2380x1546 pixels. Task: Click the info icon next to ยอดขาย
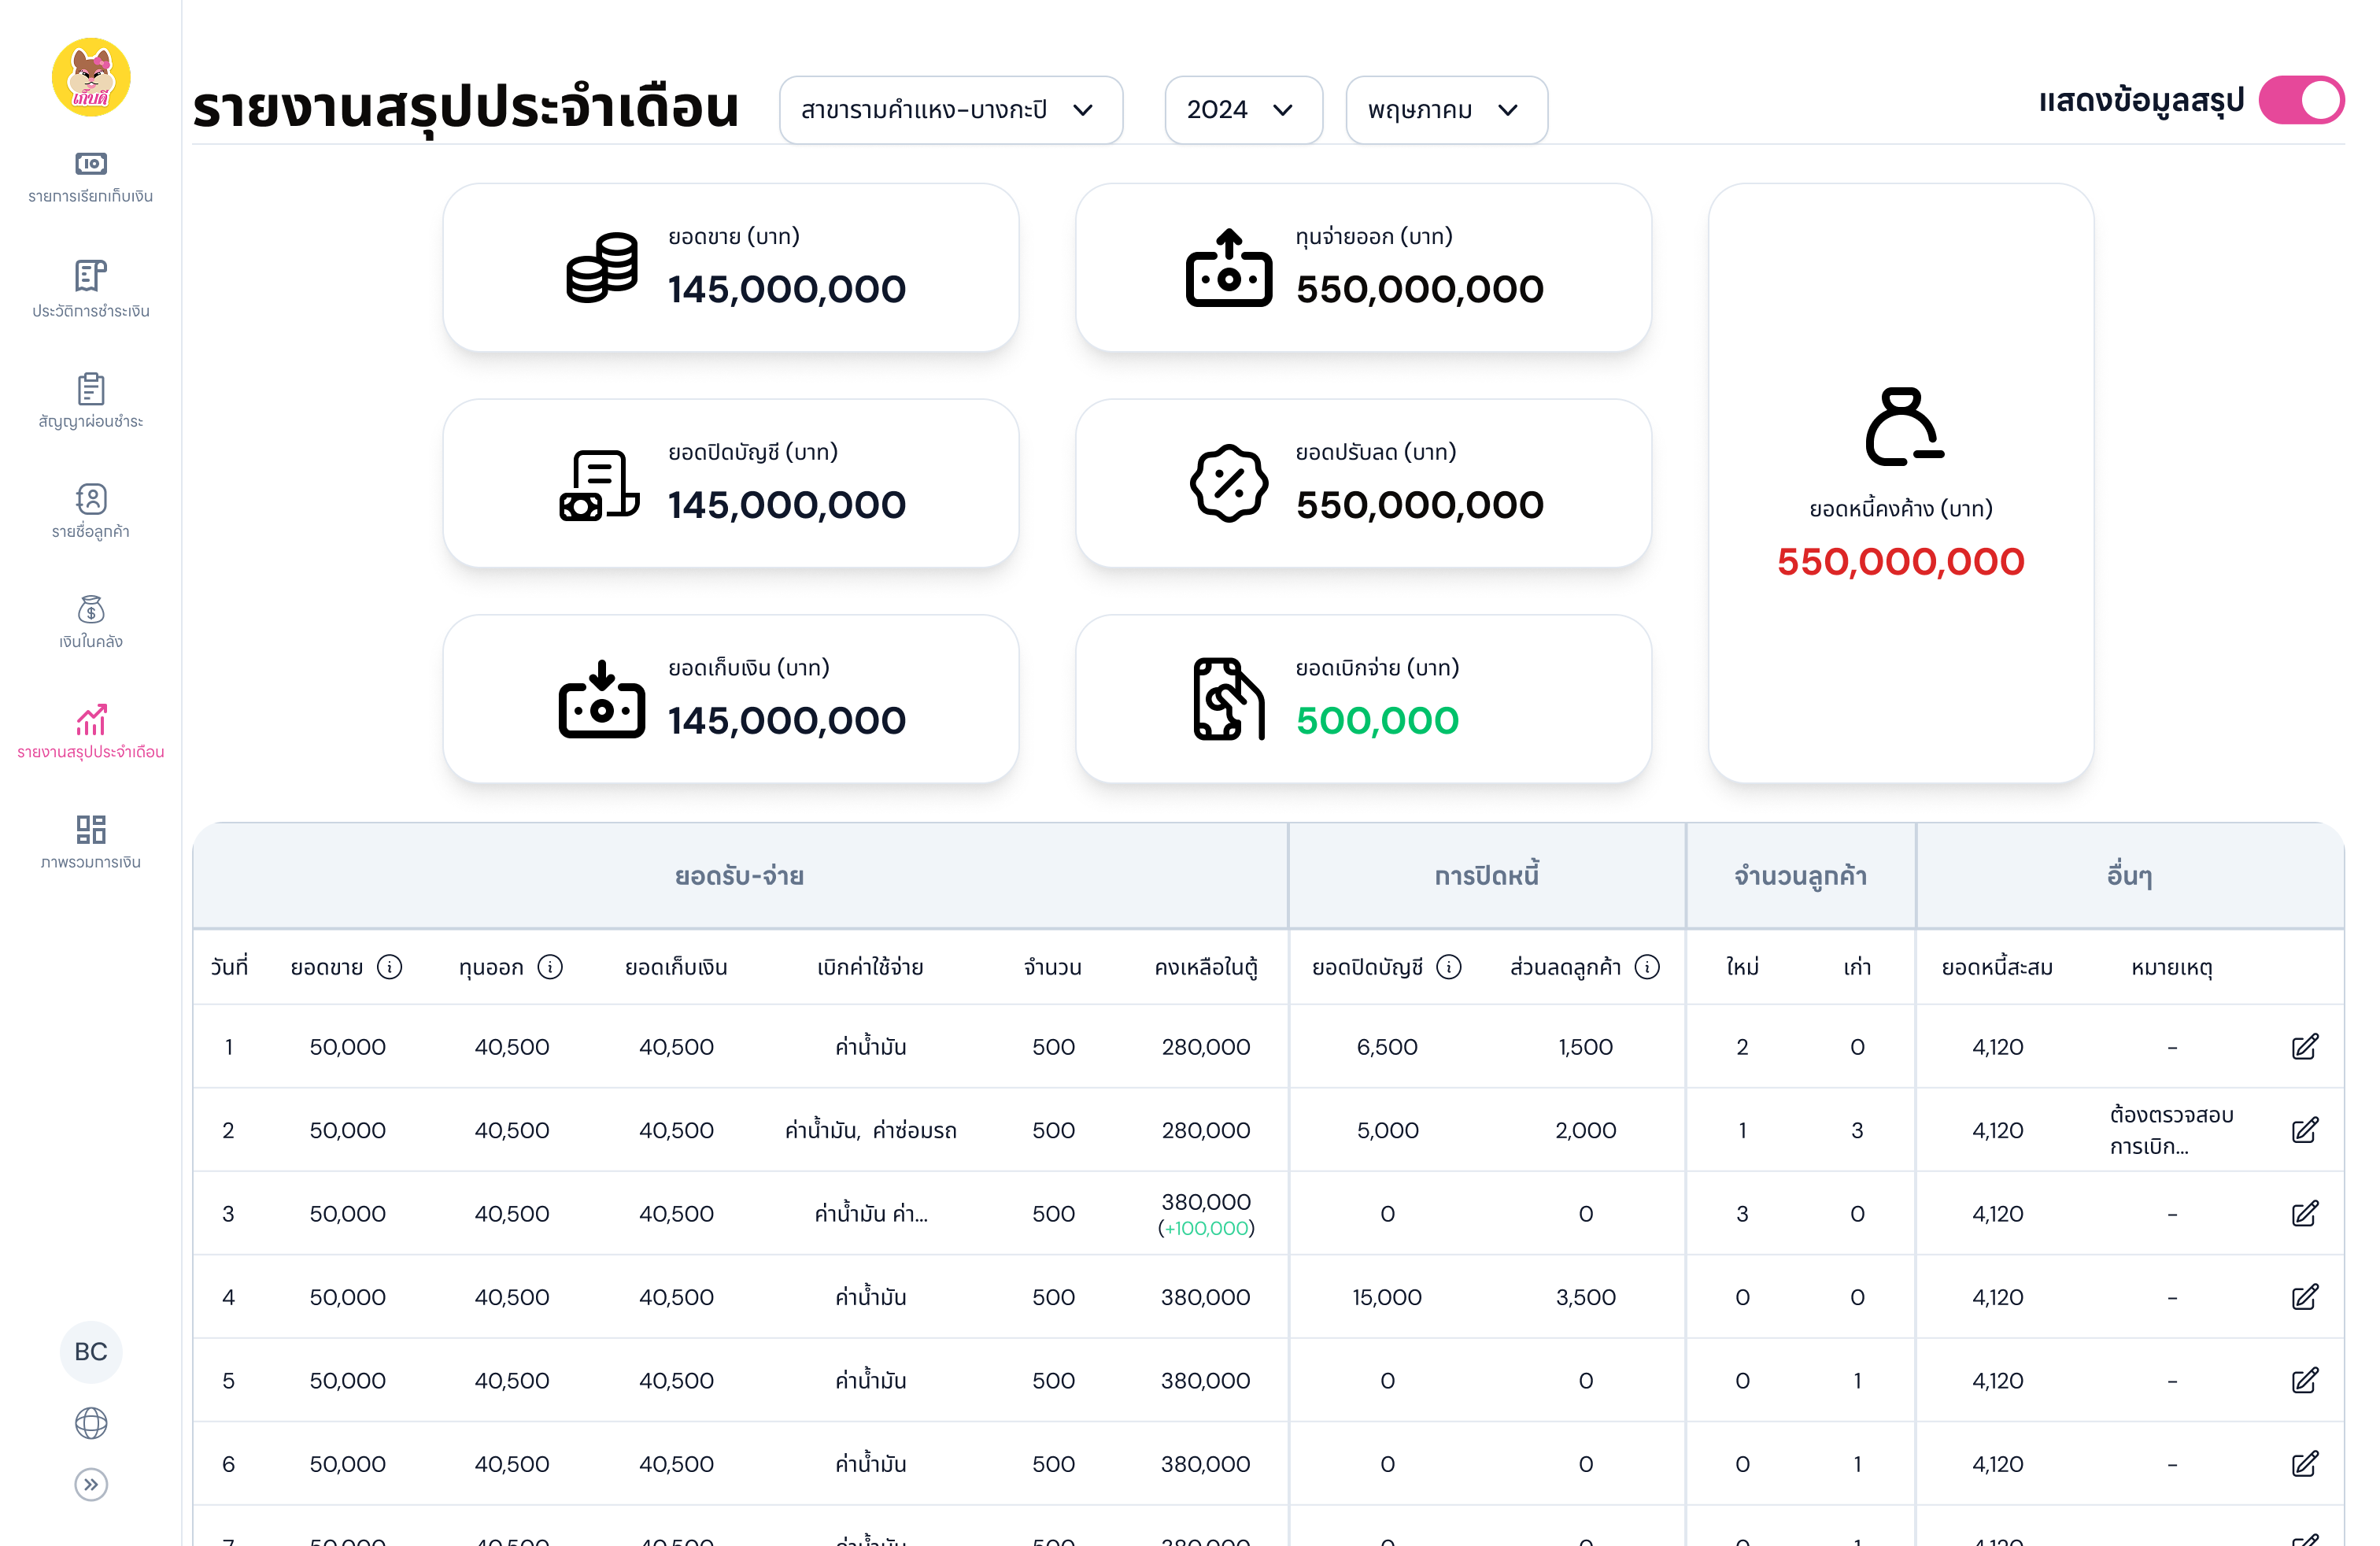(x=389, y=967)
